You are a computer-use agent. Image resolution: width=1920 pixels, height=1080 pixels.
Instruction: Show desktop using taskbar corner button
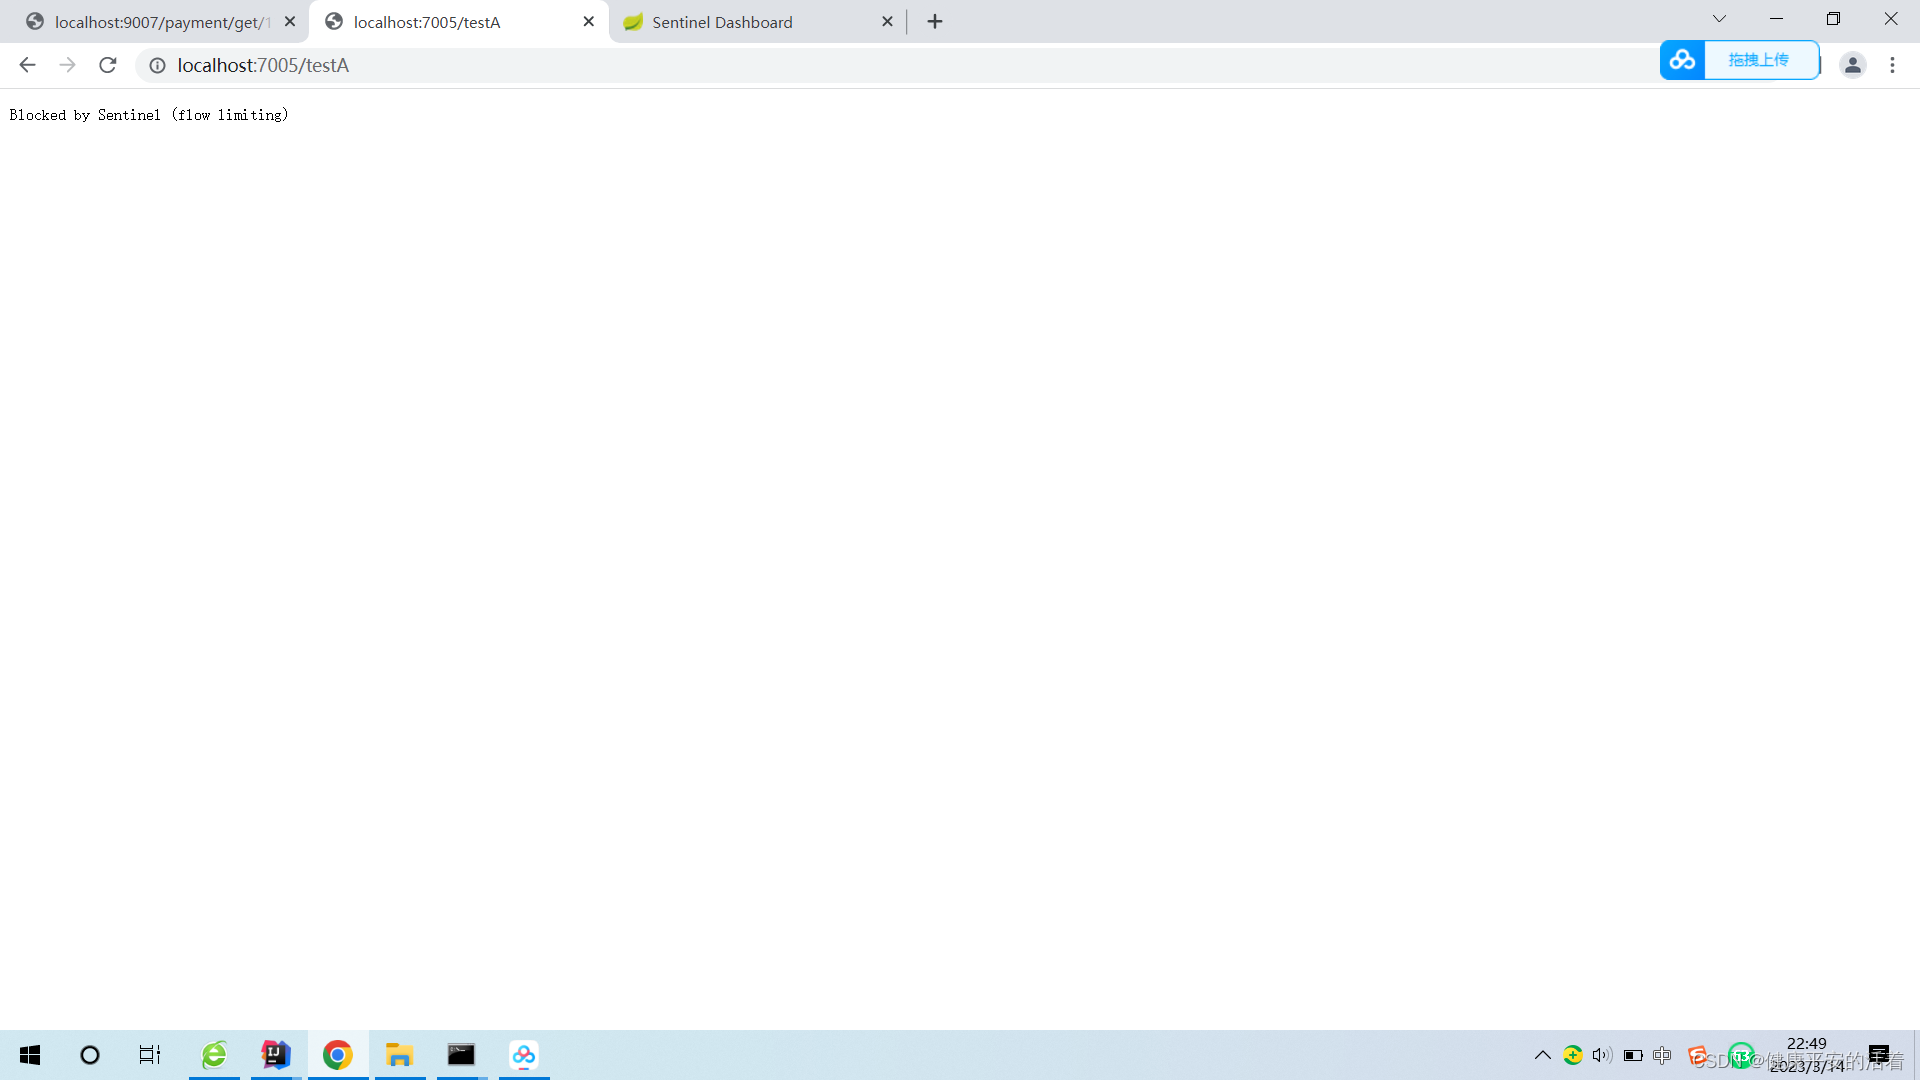[x=1915, y=1055]
